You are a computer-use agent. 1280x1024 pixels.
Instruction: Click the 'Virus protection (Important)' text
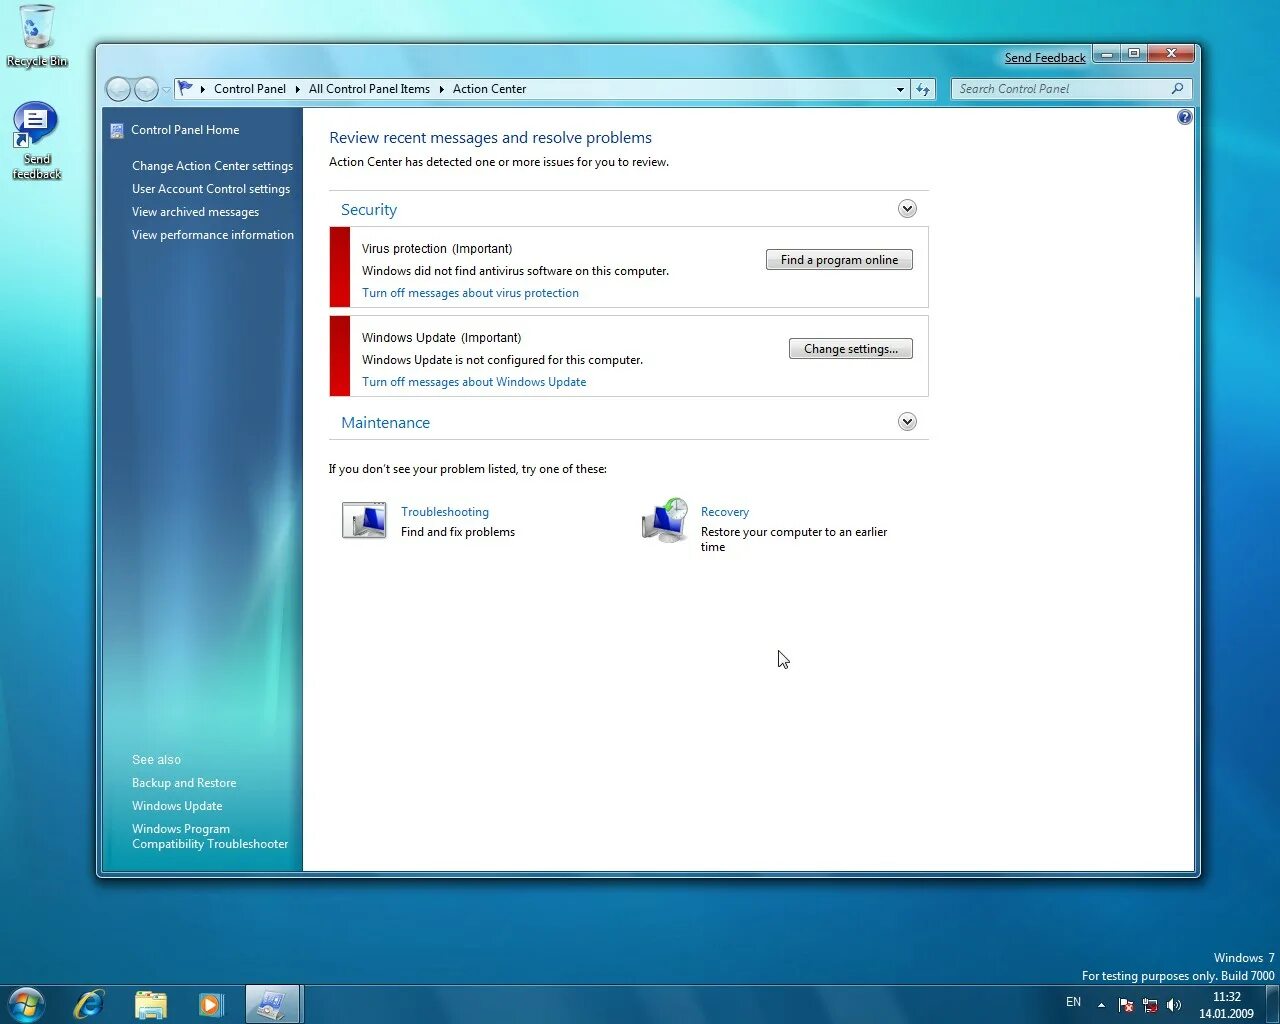pyautogui.click(x=437, y=249)
